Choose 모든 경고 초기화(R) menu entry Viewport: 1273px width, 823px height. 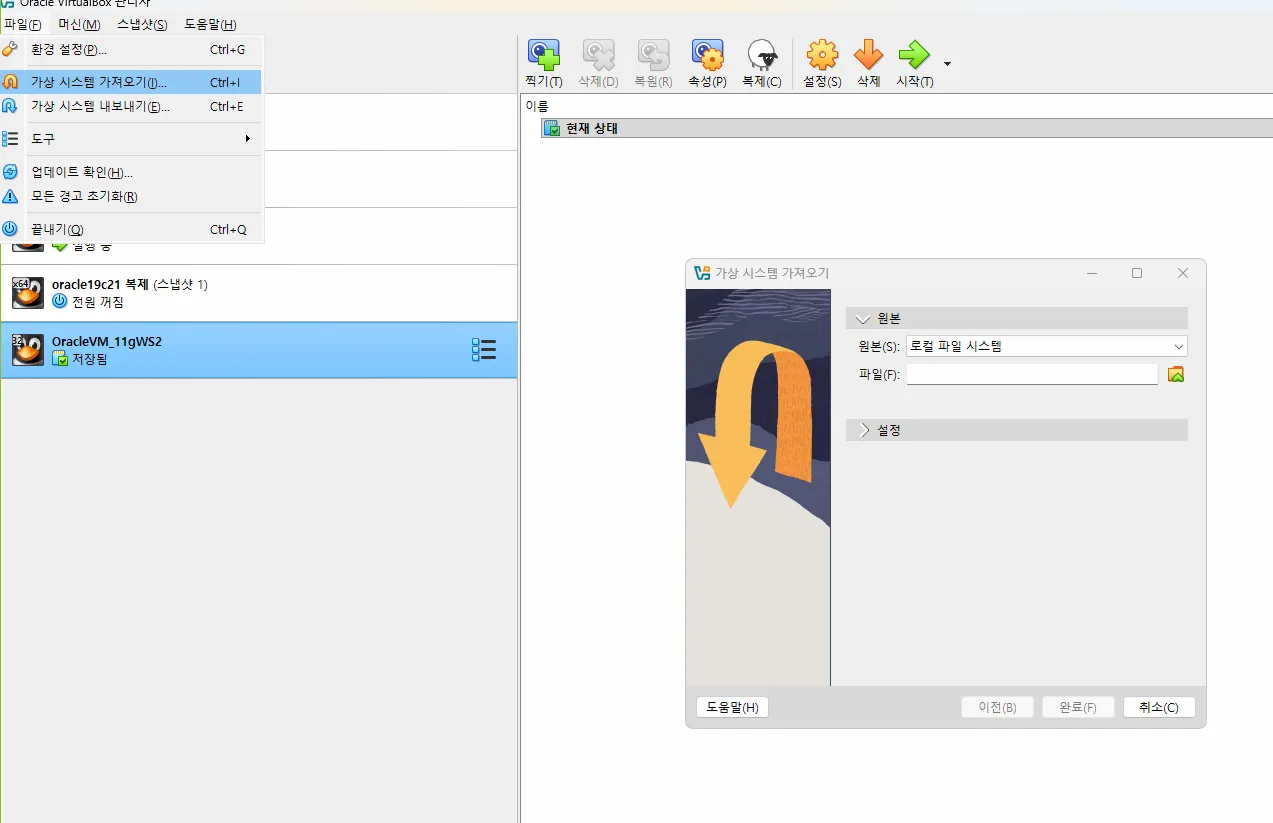[132, 196]
